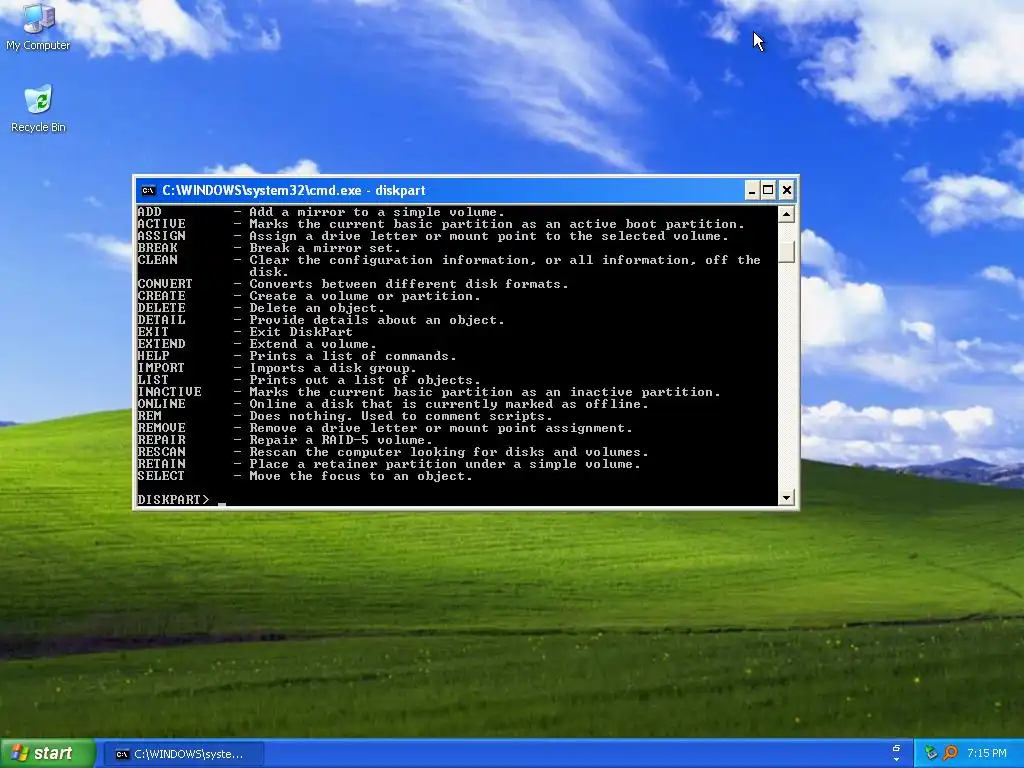Click the ONLINE command text
The height and width of the screenshot is (768, 1024).
[x=161, y=404]
